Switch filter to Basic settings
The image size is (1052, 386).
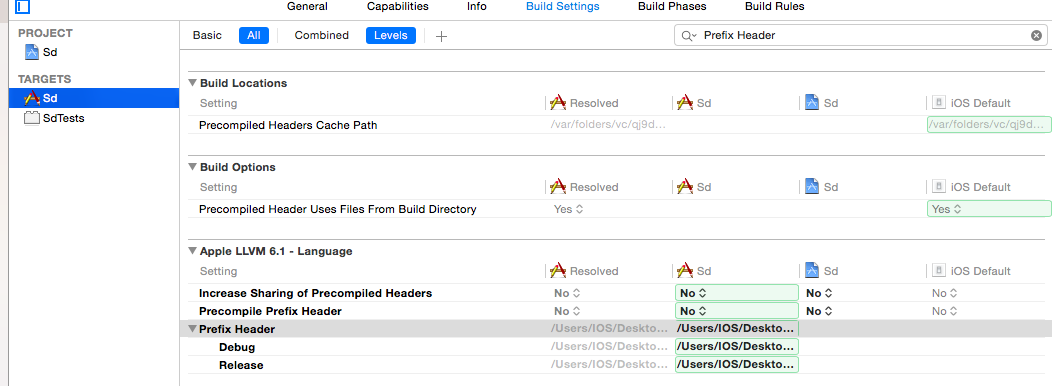coord(207,36)
